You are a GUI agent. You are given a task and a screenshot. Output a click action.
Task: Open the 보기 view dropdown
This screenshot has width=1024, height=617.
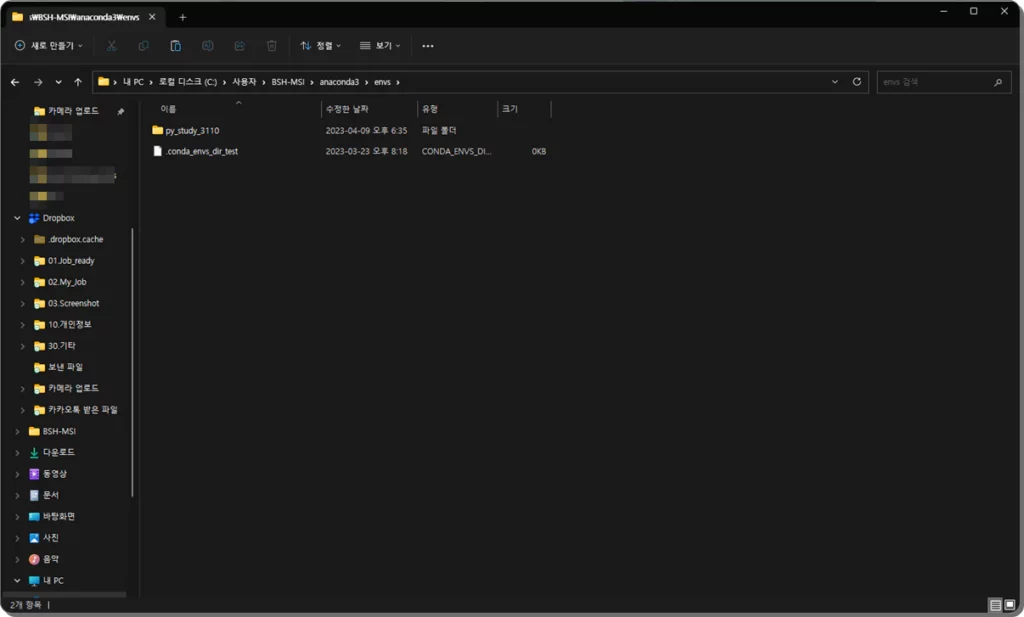pyautogui.click(x=380, y=46)
